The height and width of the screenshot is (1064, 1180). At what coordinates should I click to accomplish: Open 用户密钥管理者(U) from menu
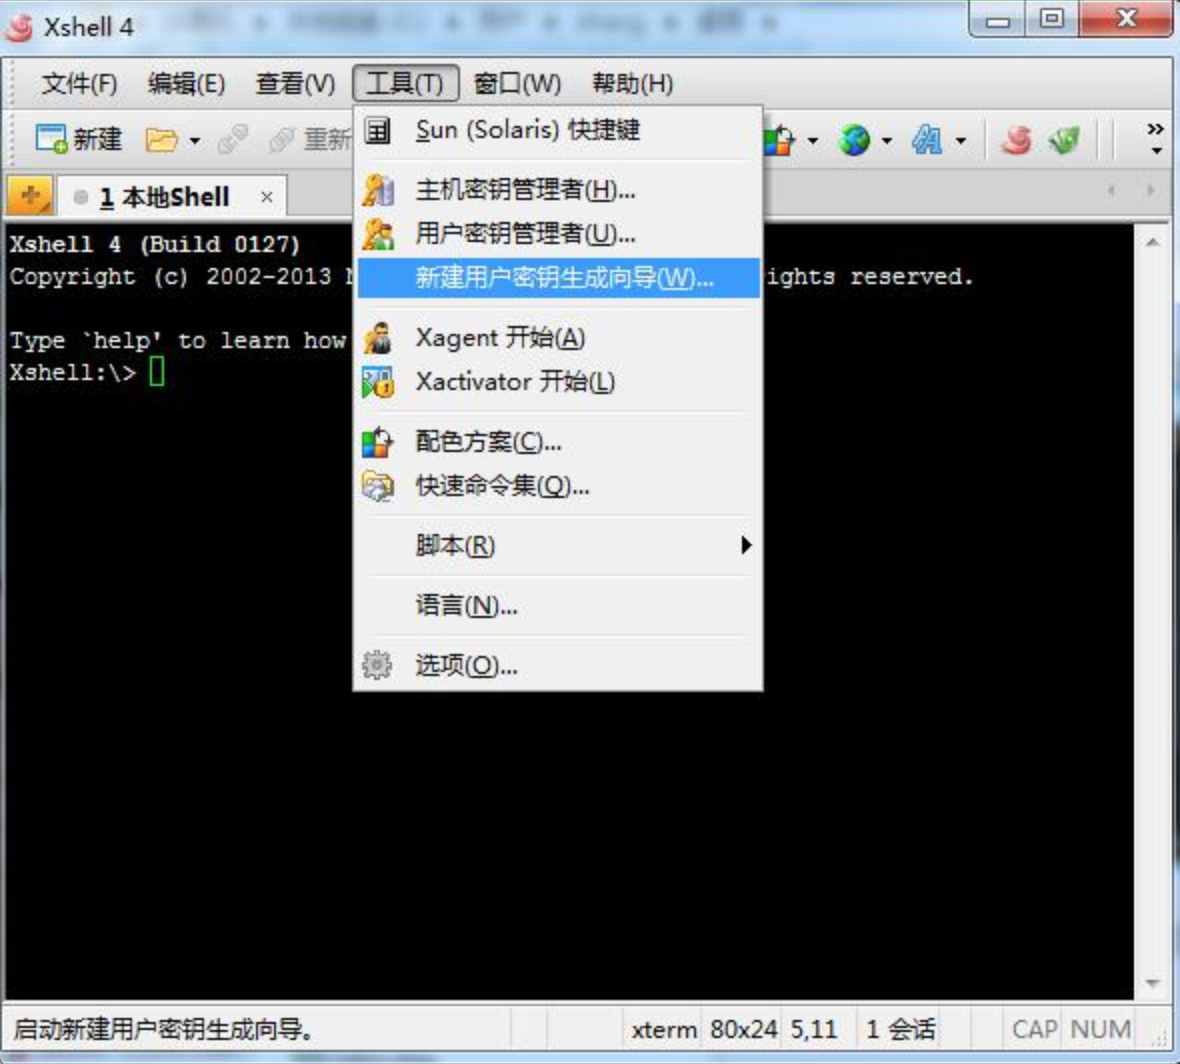(558, 234)
